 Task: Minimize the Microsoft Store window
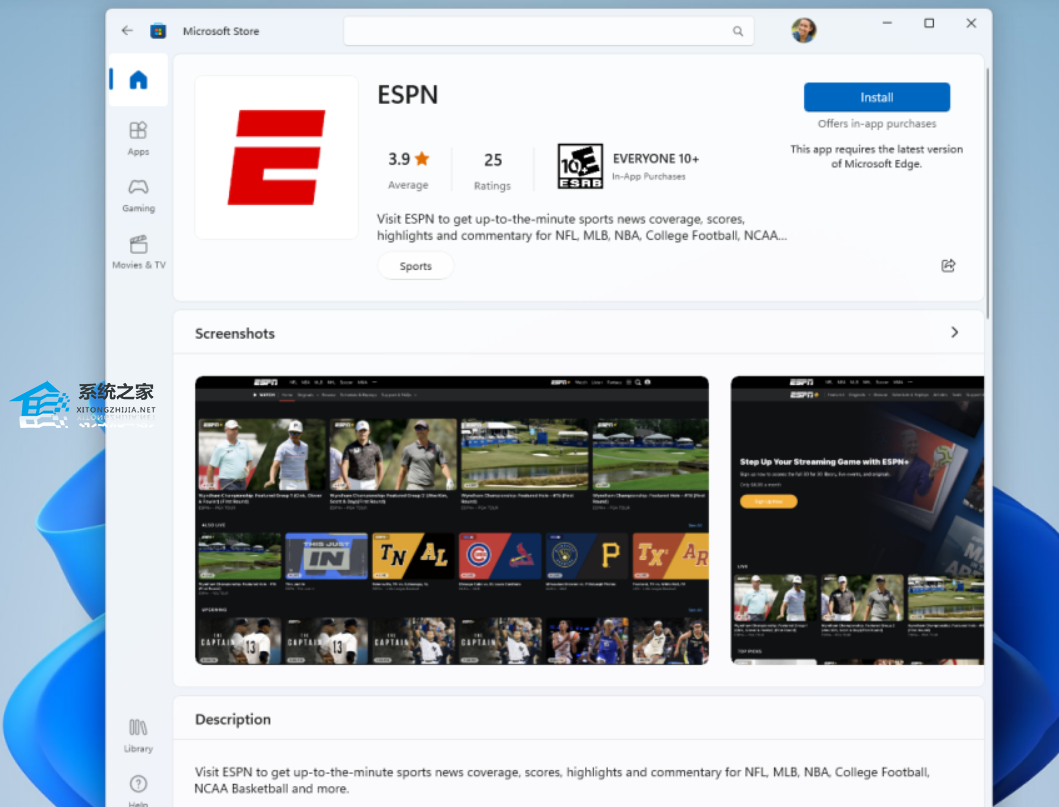click(887, 23)
